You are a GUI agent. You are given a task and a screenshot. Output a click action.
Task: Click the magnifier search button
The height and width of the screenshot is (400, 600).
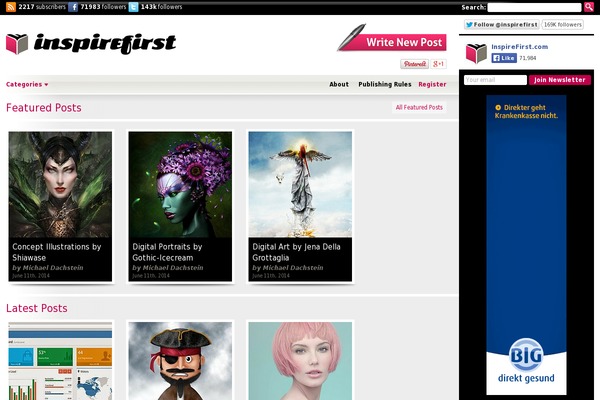(589, 7)
